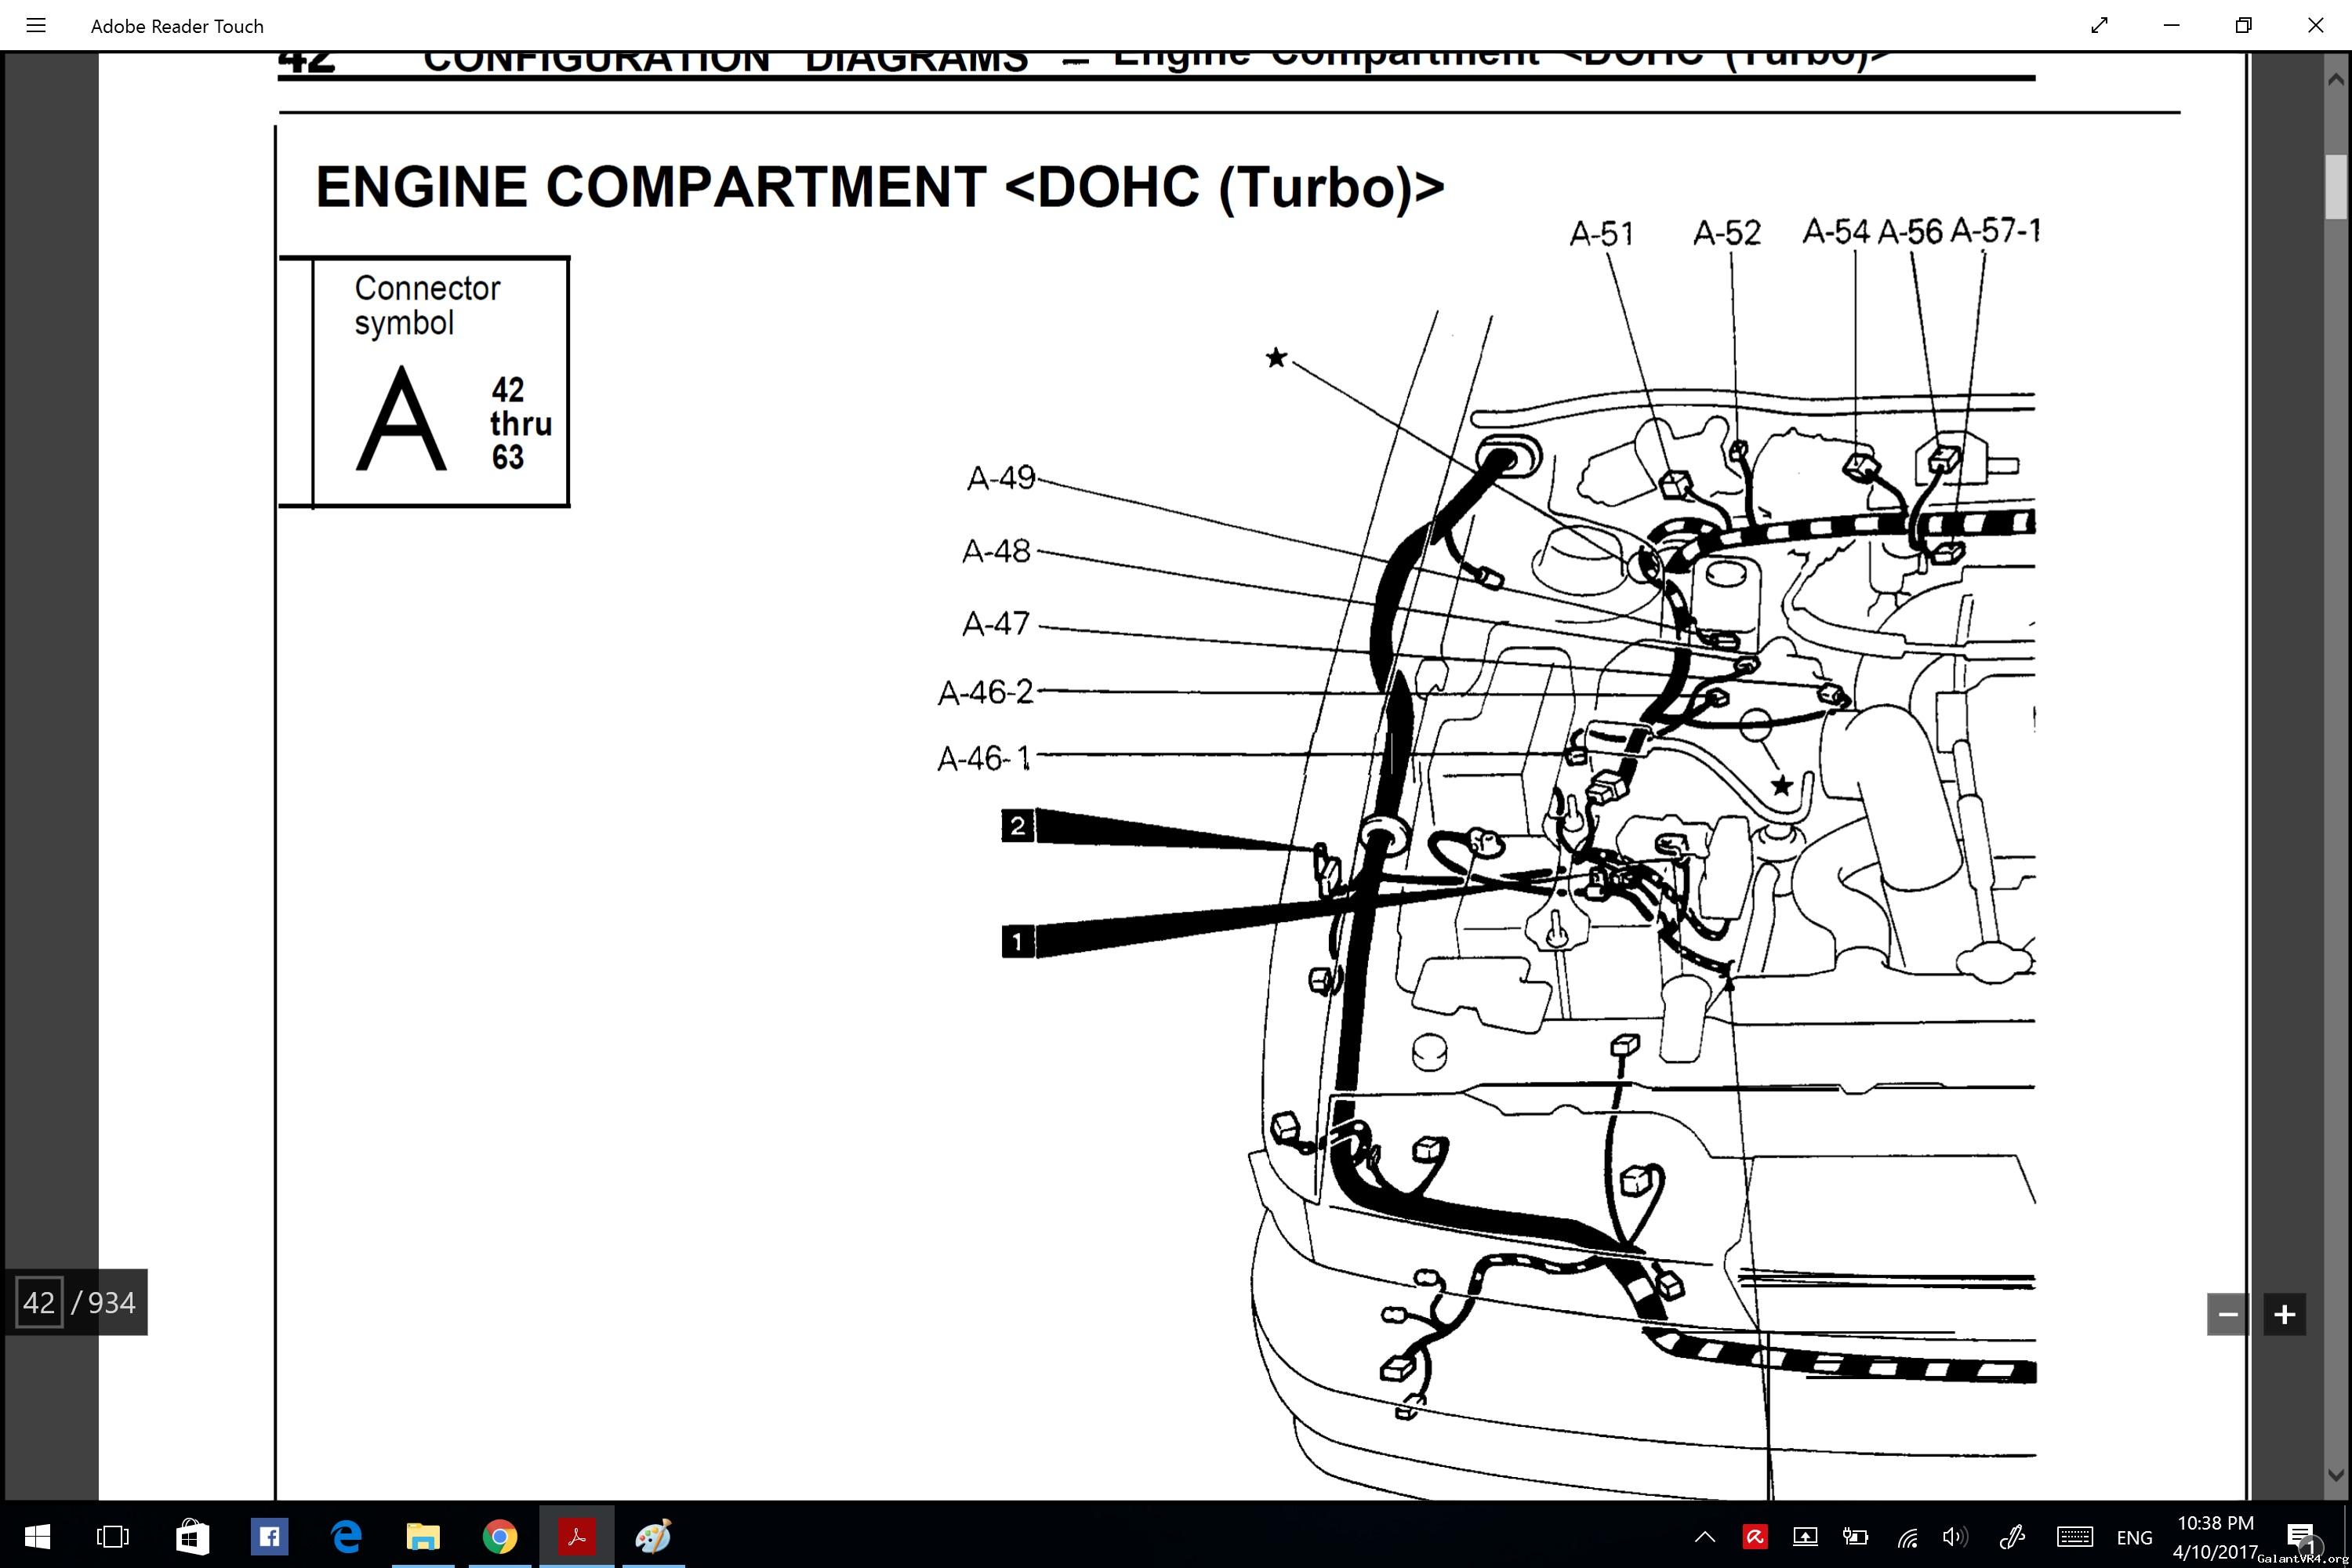Click the zoom out minus button
2352x1568 pixels.
[2228, 1314]
